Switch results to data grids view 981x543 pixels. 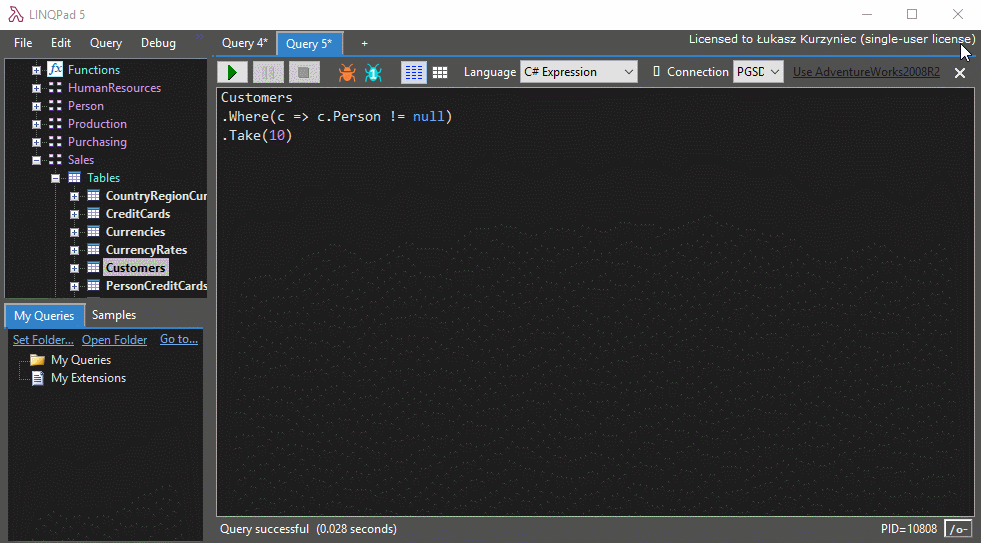[440, 73]
